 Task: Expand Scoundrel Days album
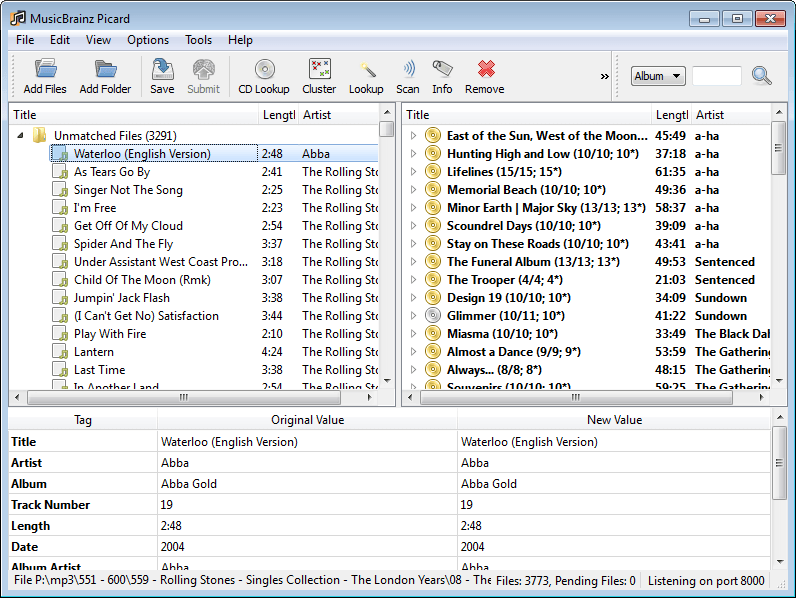point(413,226)
